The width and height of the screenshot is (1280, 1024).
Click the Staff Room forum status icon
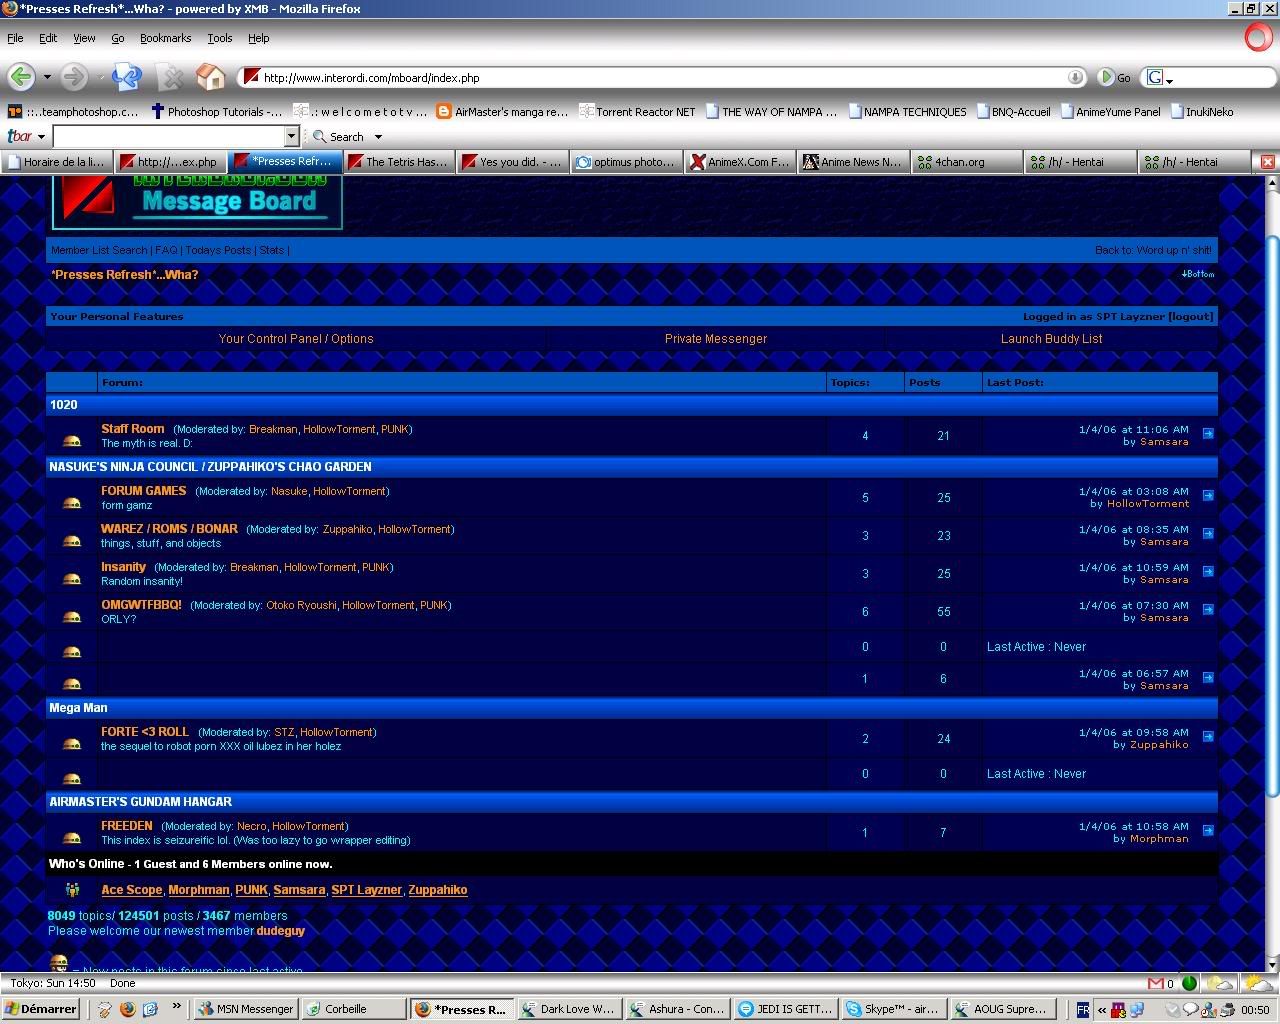point(72,440)
